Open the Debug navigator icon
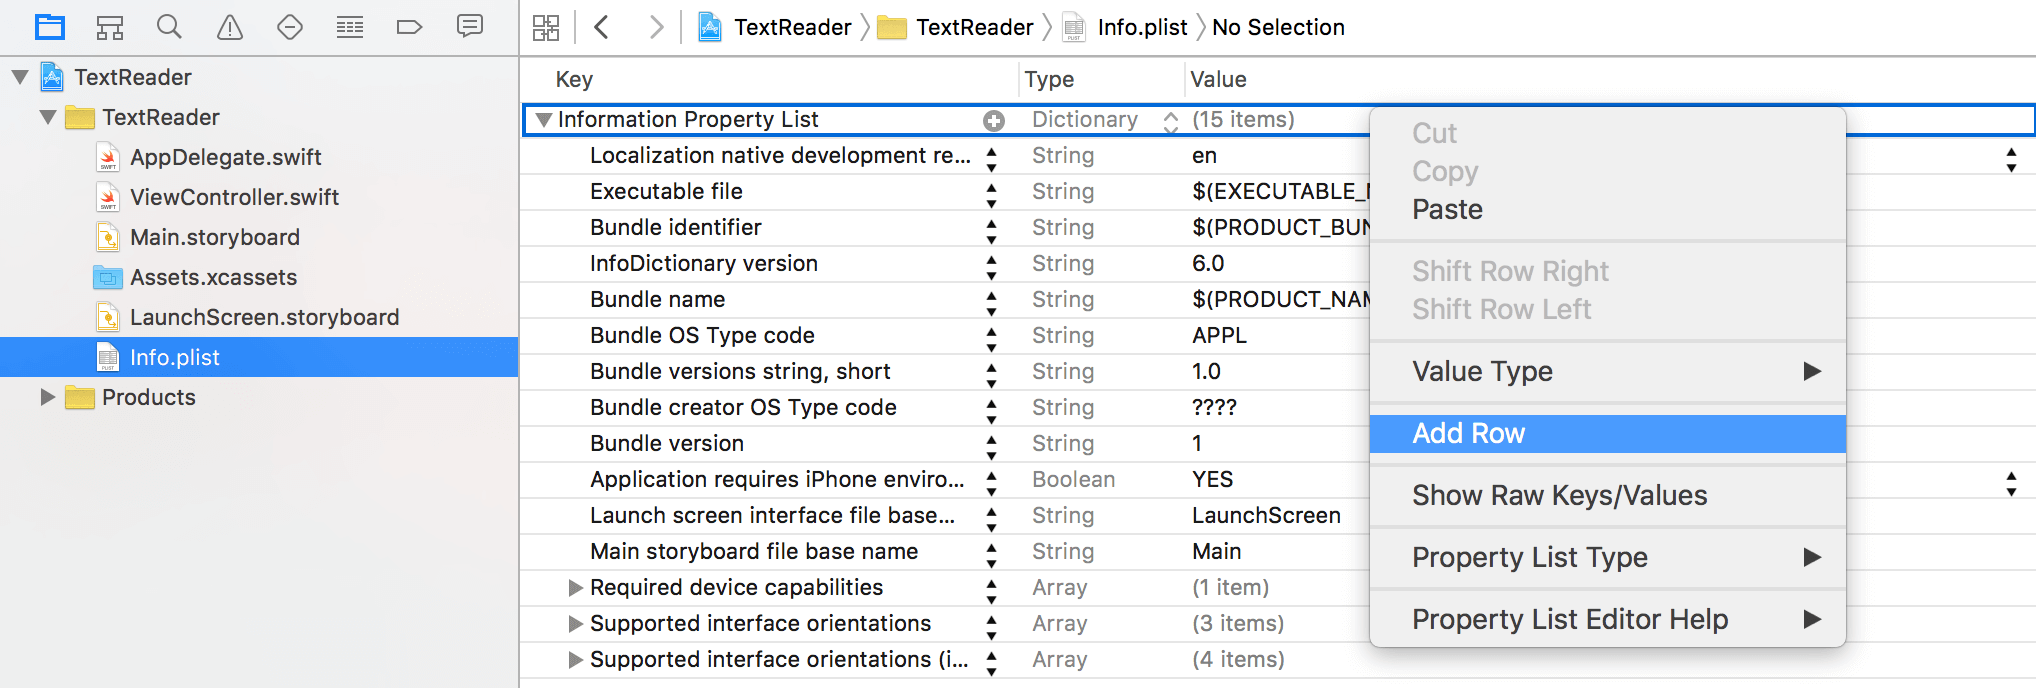This screenshot has height=688, width=2036. coord(350,27)
